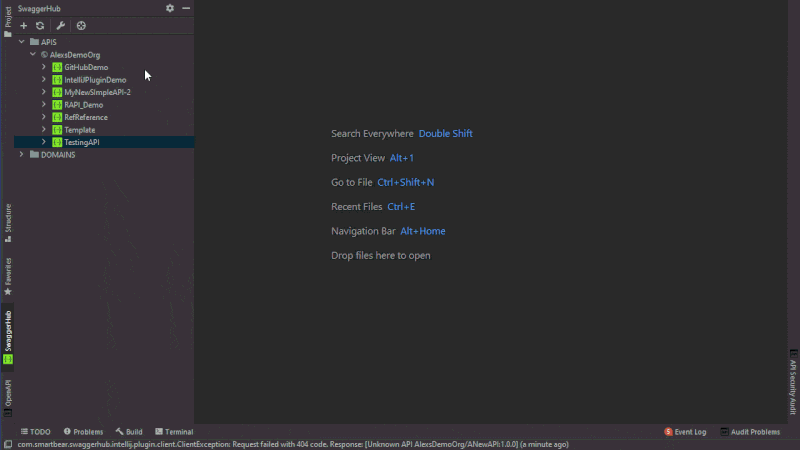
Task: Click the IntelliJPluginDemo API icon
Action: pos(57,80)
